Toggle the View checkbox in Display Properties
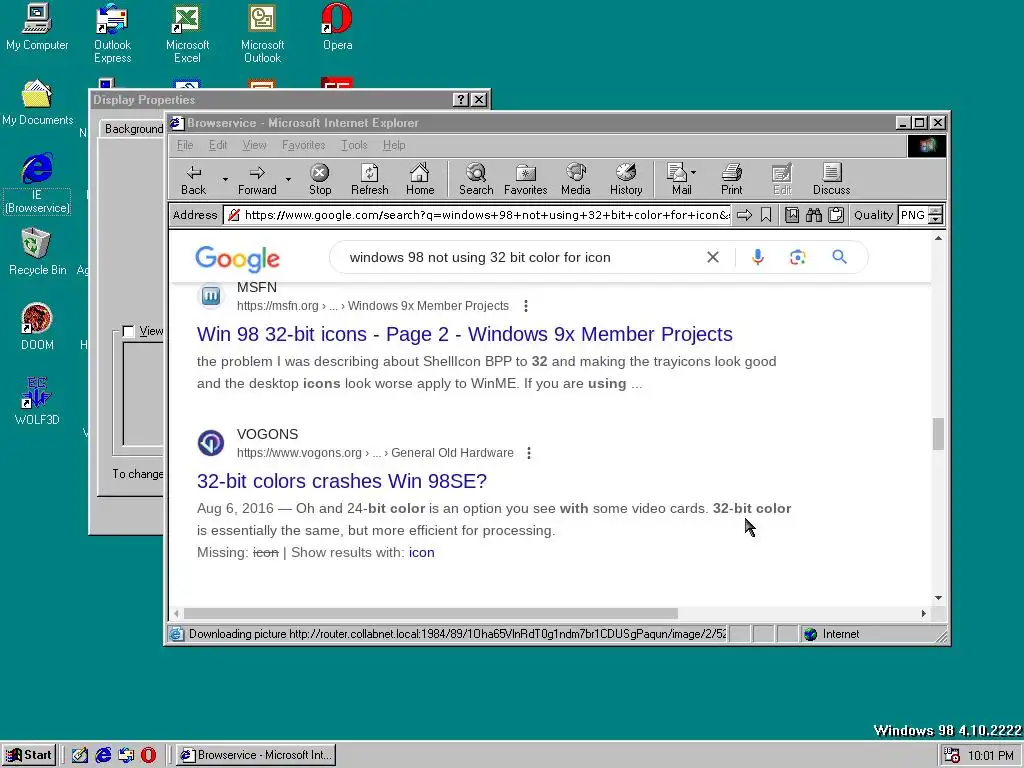1024x768 pixels. click(x=128, y=331)
